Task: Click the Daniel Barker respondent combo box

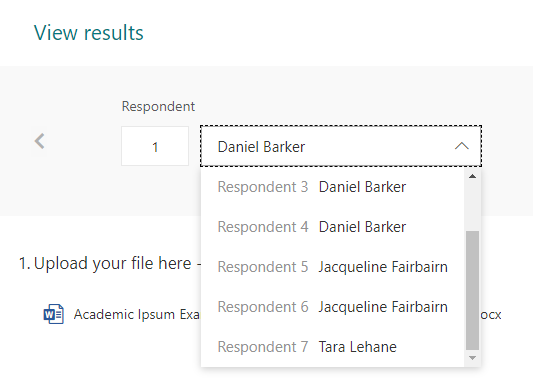Action: [x=341, y=146]
